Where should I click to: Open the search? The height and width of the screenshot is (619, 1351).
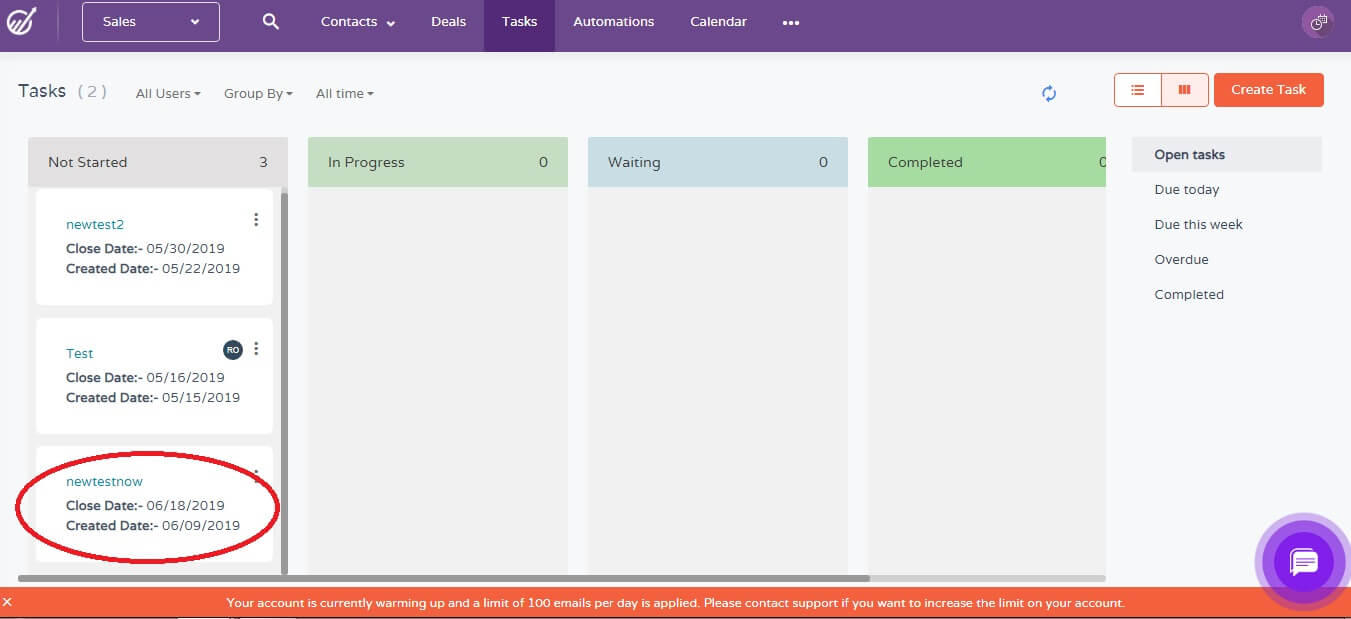click(x=270, y=20)
